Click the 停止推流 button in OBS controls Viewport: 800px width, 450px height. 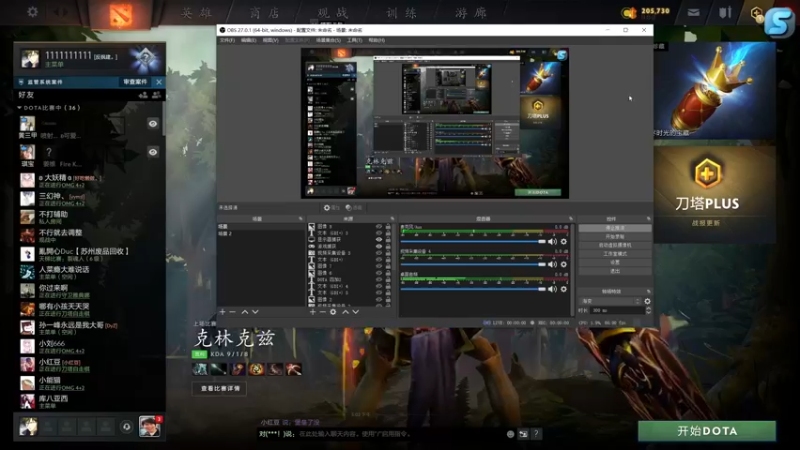tap(615, 228)
